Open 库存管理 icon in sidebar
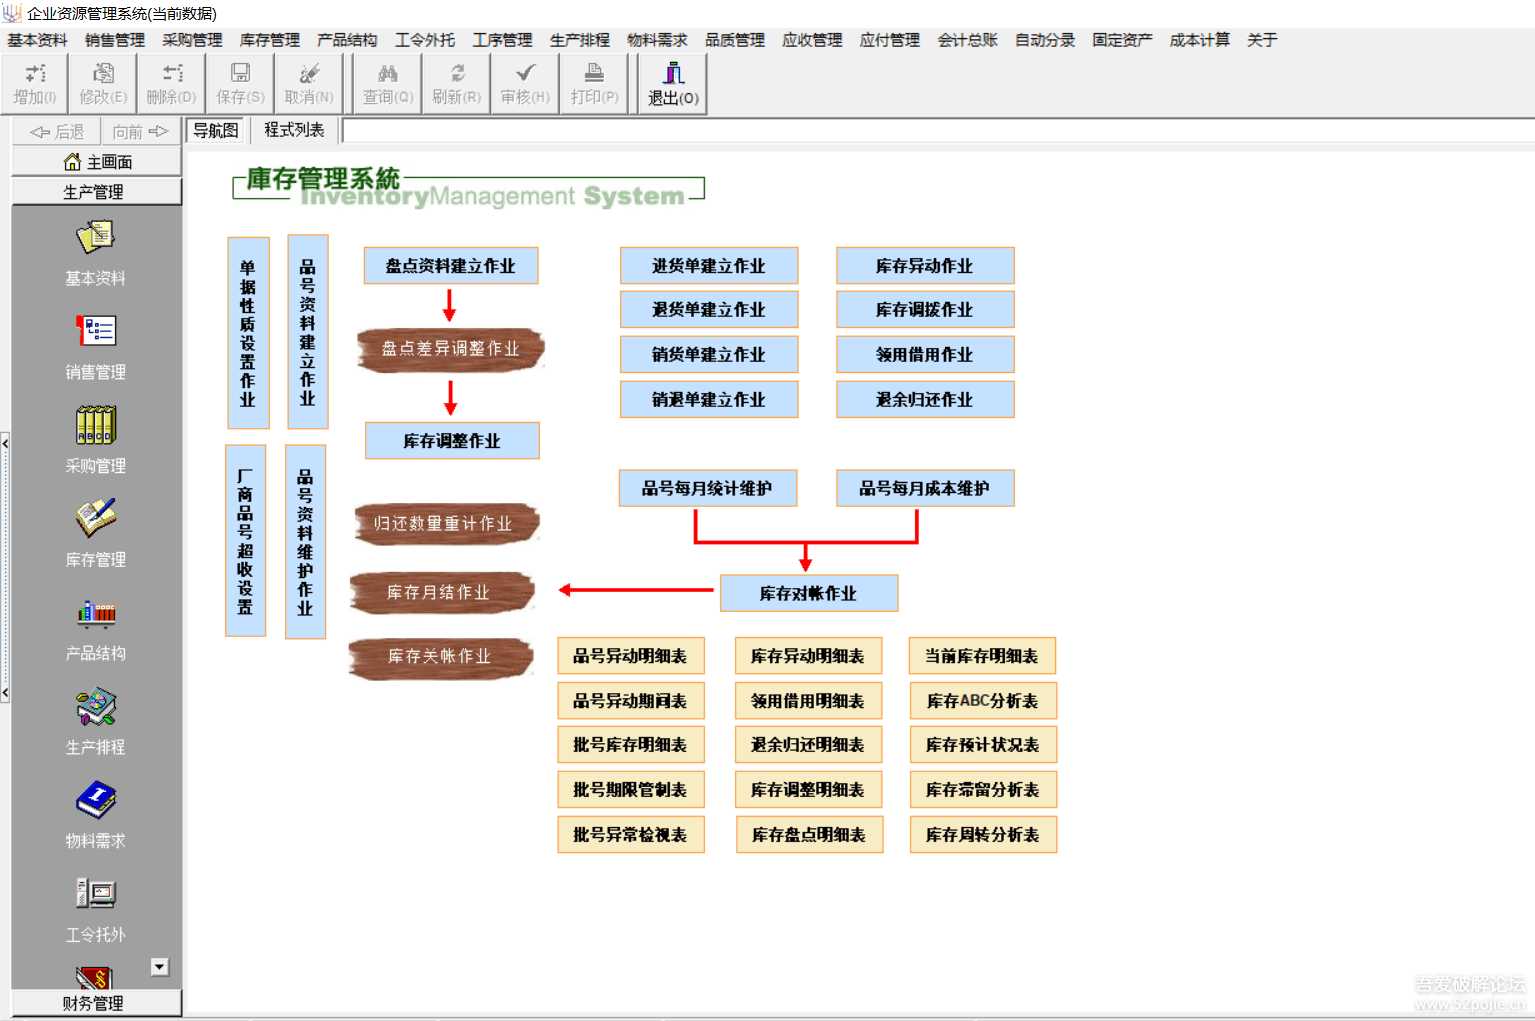1535x1021 pixels. (96, 518)
